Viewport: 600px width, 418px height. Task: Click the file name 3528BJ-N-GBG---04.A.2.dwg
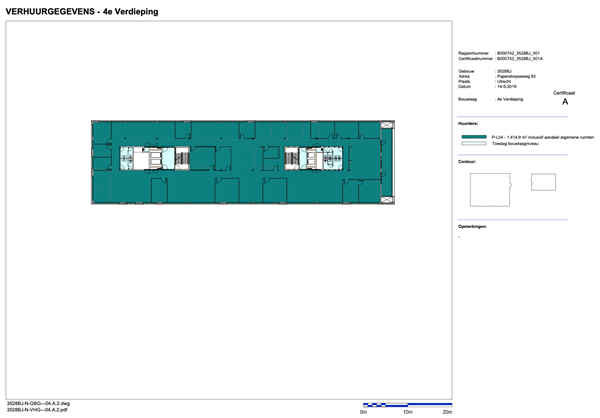pyautogui.click(x=38, y=403)
